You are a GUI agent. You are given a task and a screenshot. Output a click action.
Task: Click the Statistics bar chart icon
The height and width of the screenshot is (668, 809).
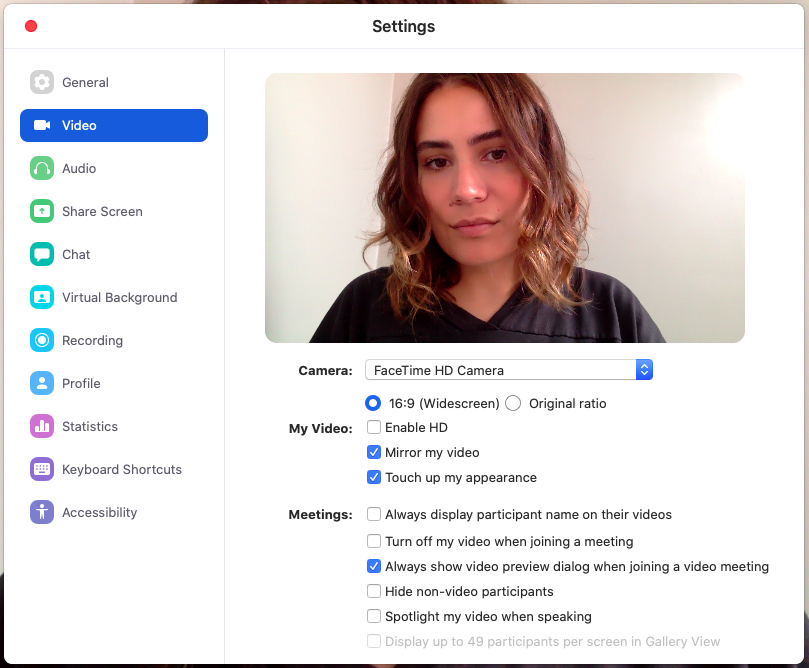(x=42, y=426)
